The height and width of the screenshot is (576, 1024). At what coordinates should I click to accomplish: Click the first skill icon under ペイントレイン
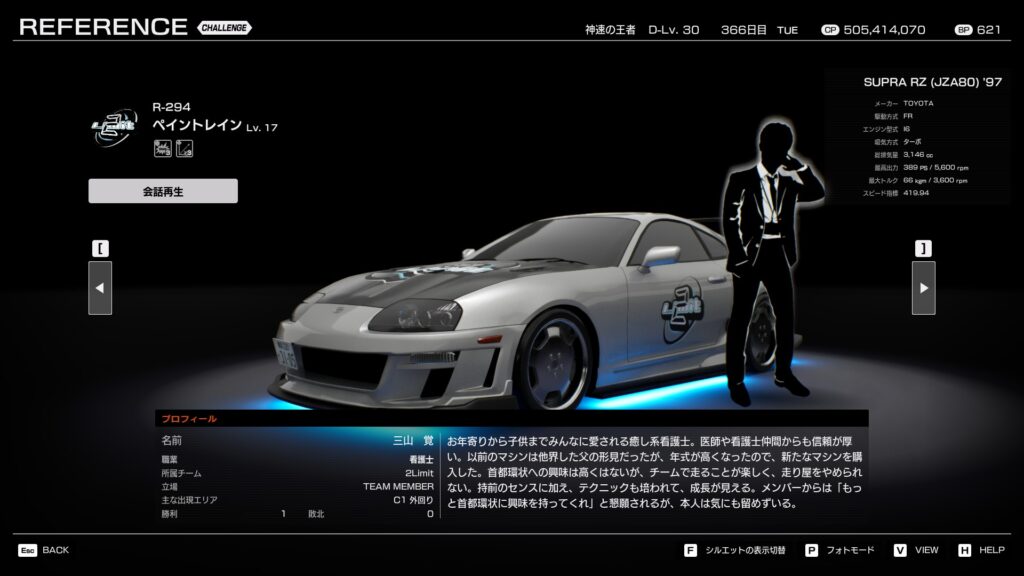coord(161,149)
